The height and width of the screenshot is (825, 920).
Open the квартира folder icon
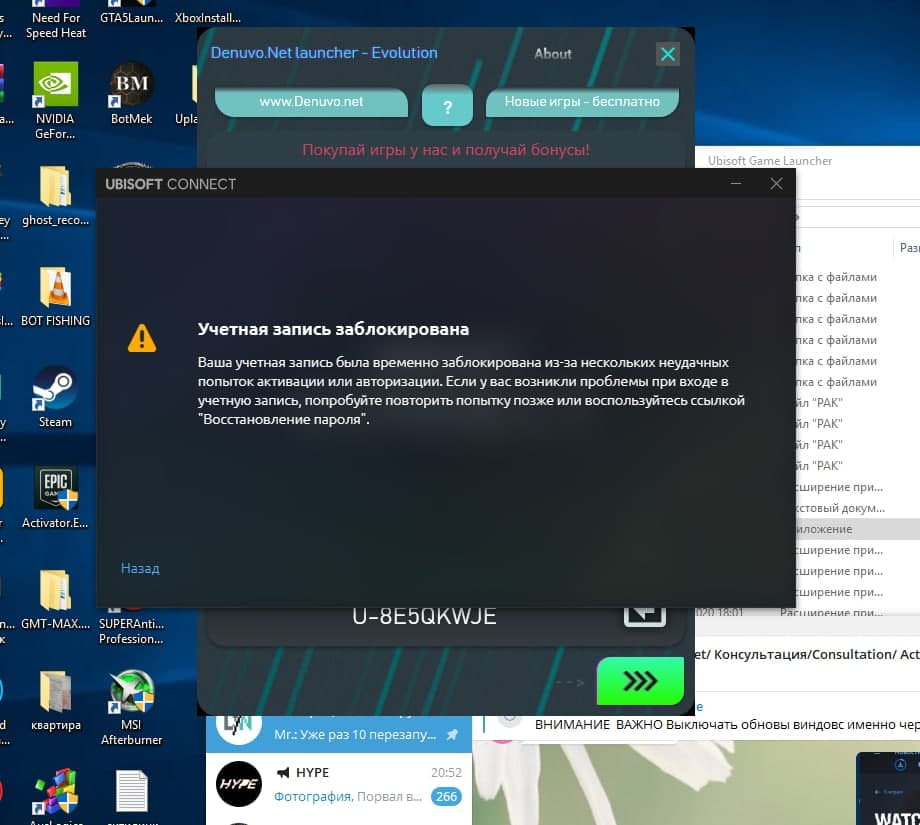click(55, 693)
